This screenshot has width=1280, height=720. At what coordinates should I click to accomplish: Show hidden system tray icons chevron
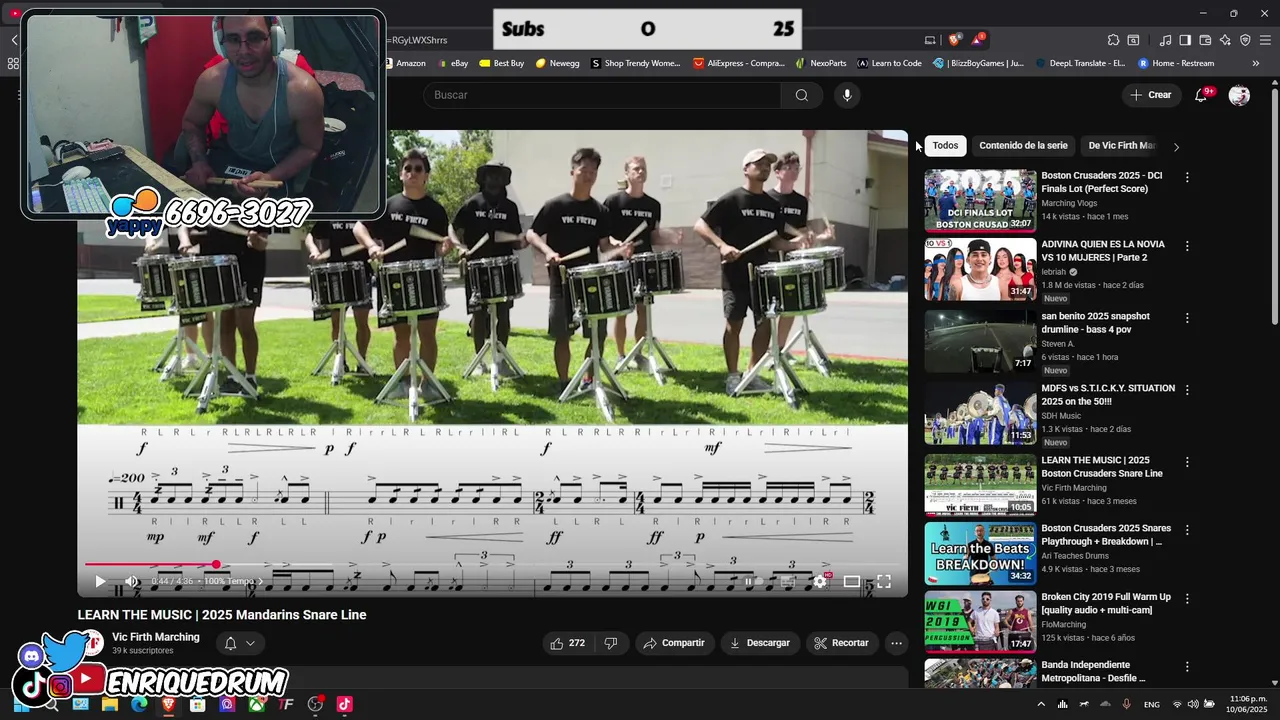tap(1040, 704)
